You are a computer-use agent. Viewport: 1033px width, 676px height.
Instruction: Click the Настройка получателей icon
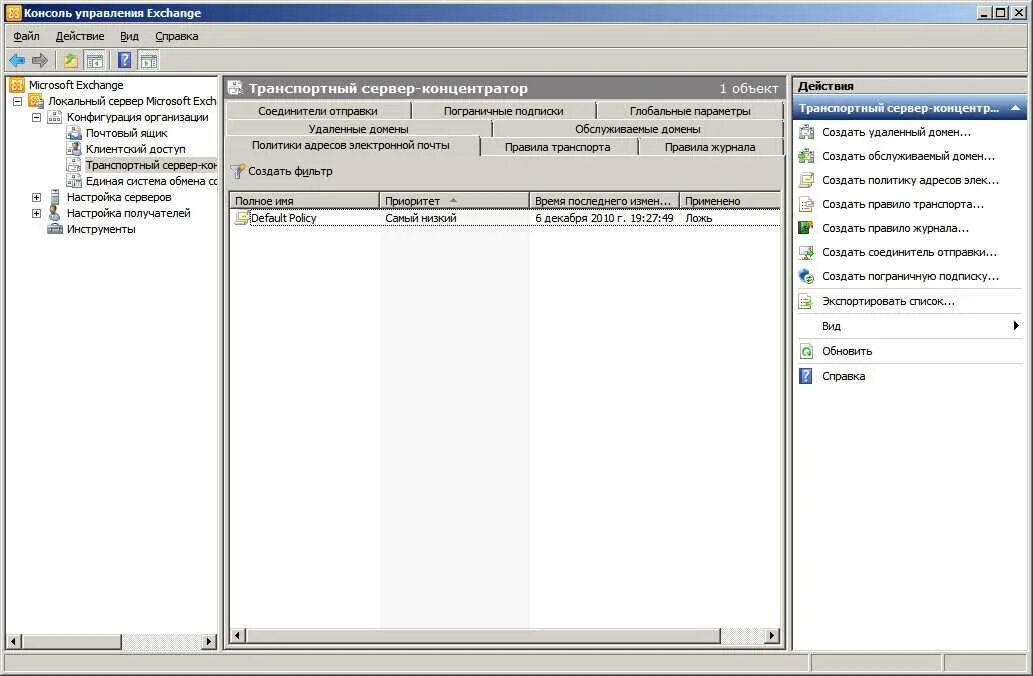click(x=55, y=212)
